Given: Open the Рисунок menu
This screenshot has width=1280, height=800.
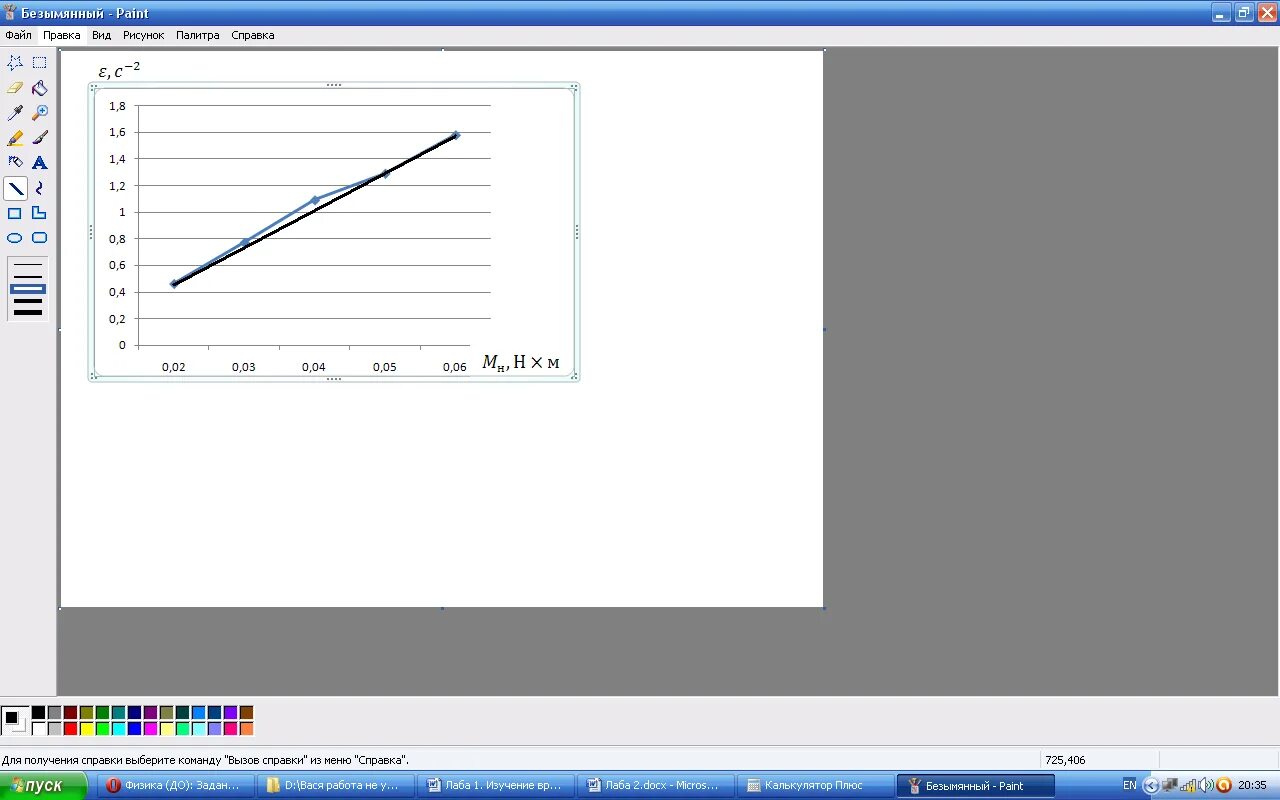Looking at the screenshot, I should tap(144, 35).
